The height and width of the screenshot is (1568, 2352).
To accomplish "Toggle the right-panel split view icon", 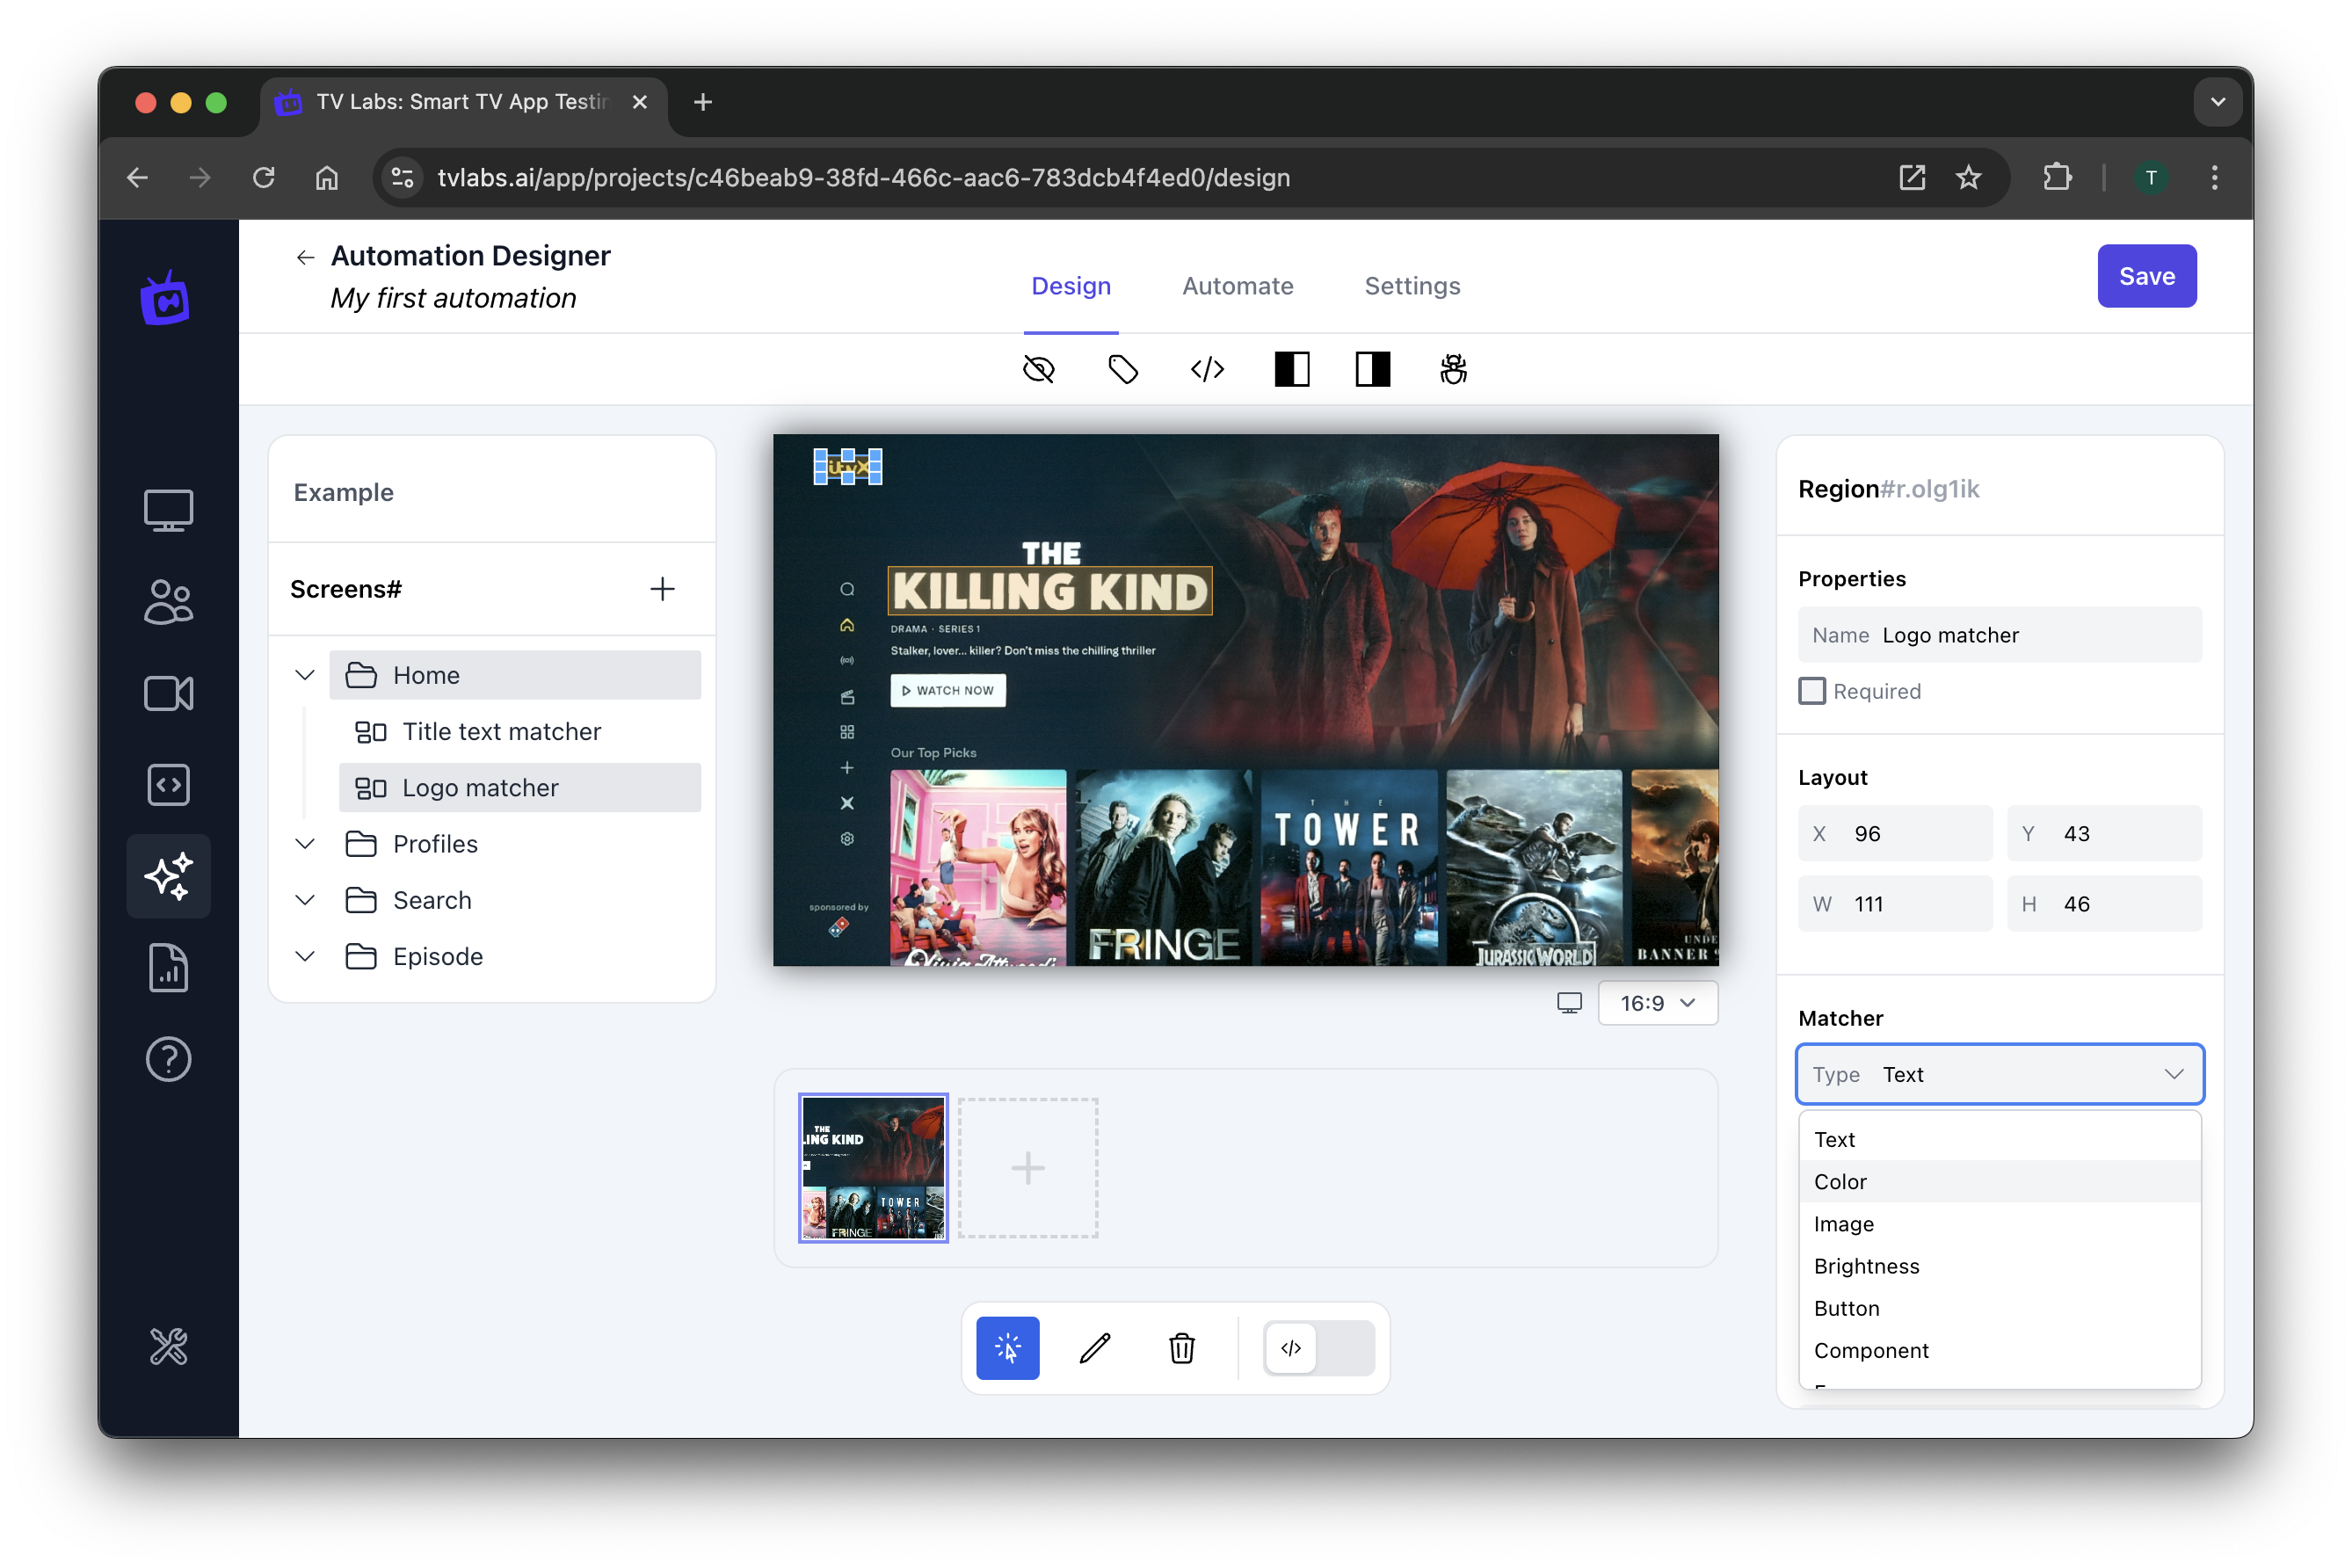I will pos(1372,369).
